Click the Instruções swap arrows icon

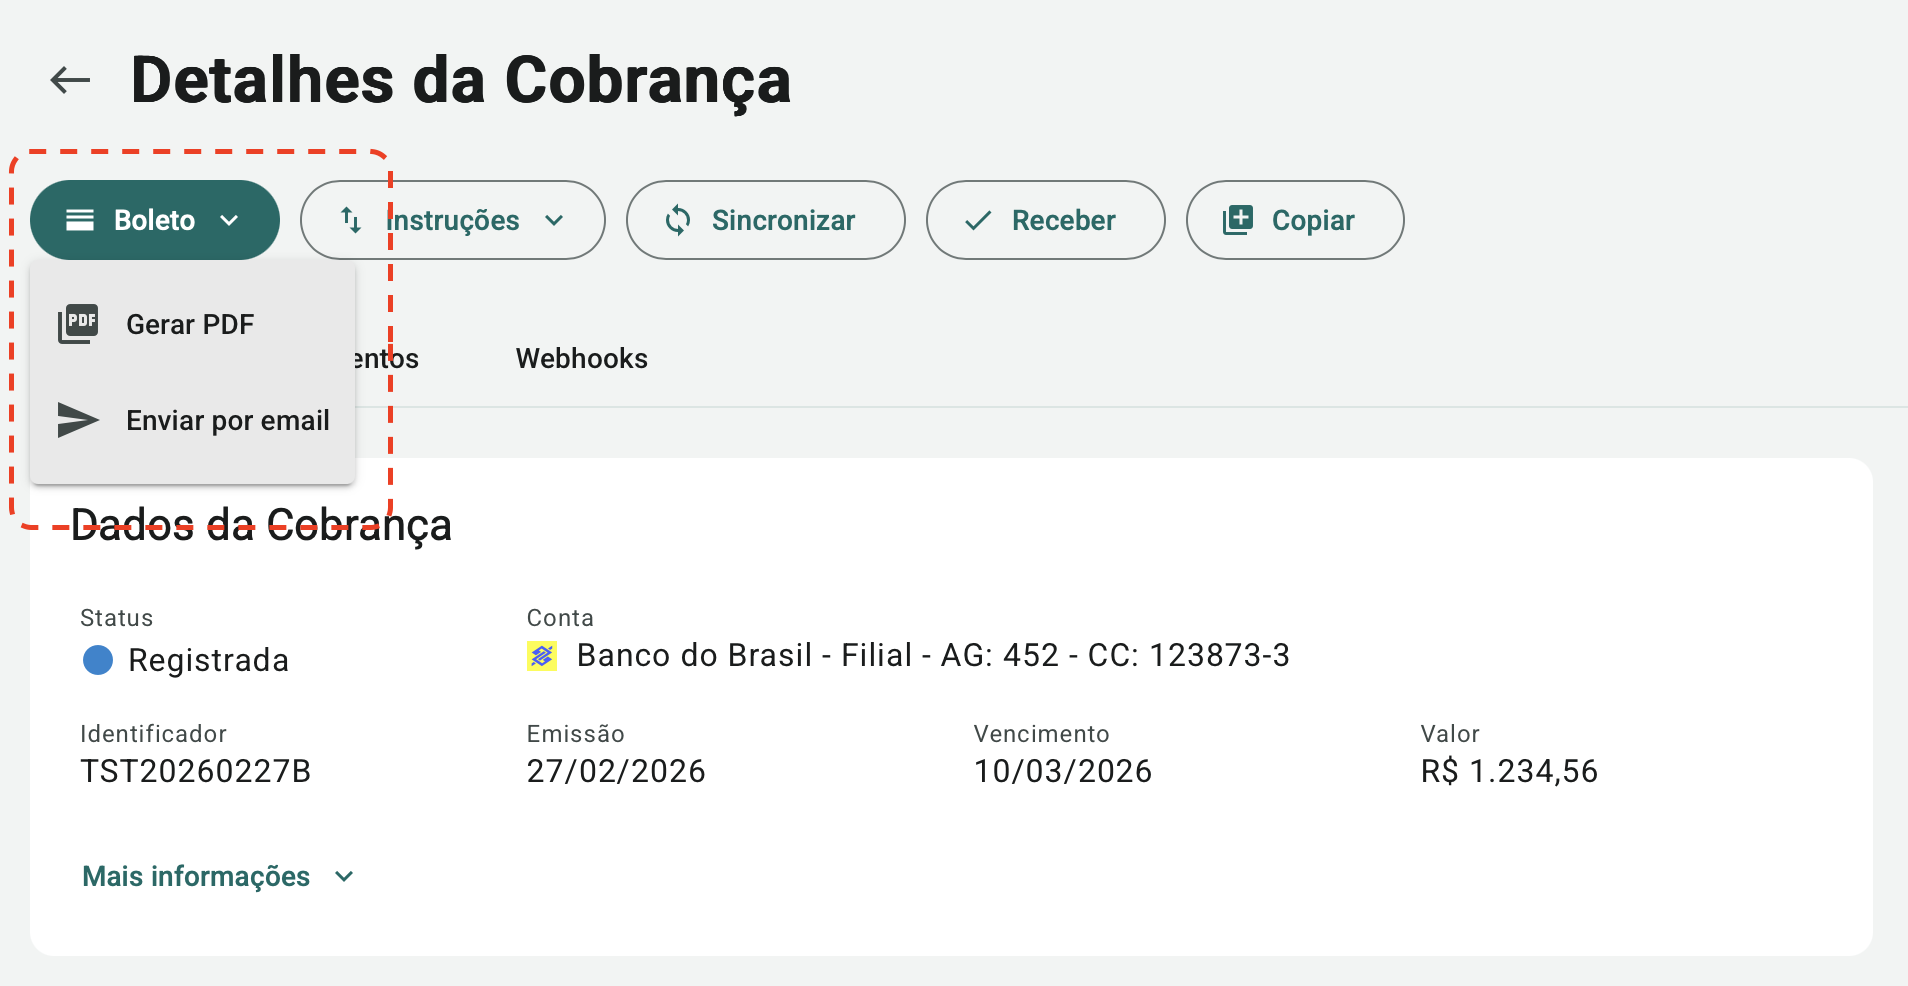(351, 220)
